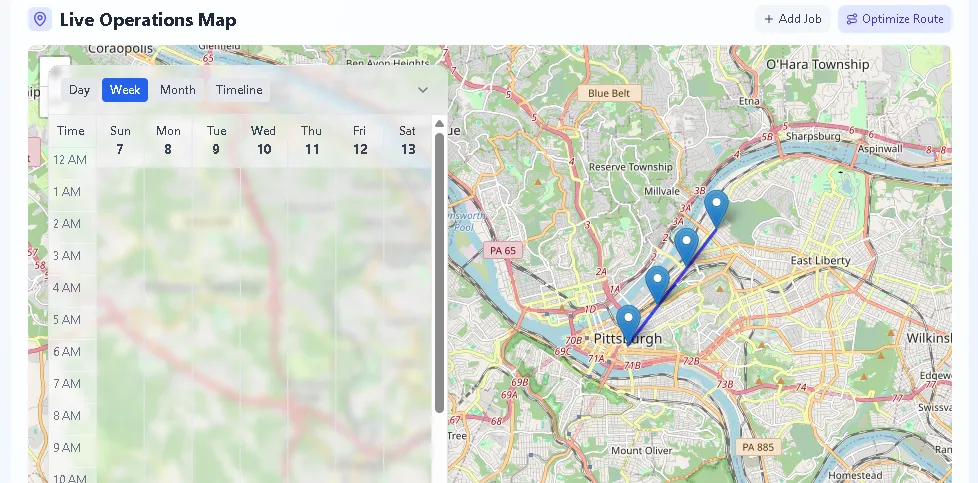Click the plus icon in Add Job
The height and width of the screenshot is (483, 978).
[x=769, y=19]
